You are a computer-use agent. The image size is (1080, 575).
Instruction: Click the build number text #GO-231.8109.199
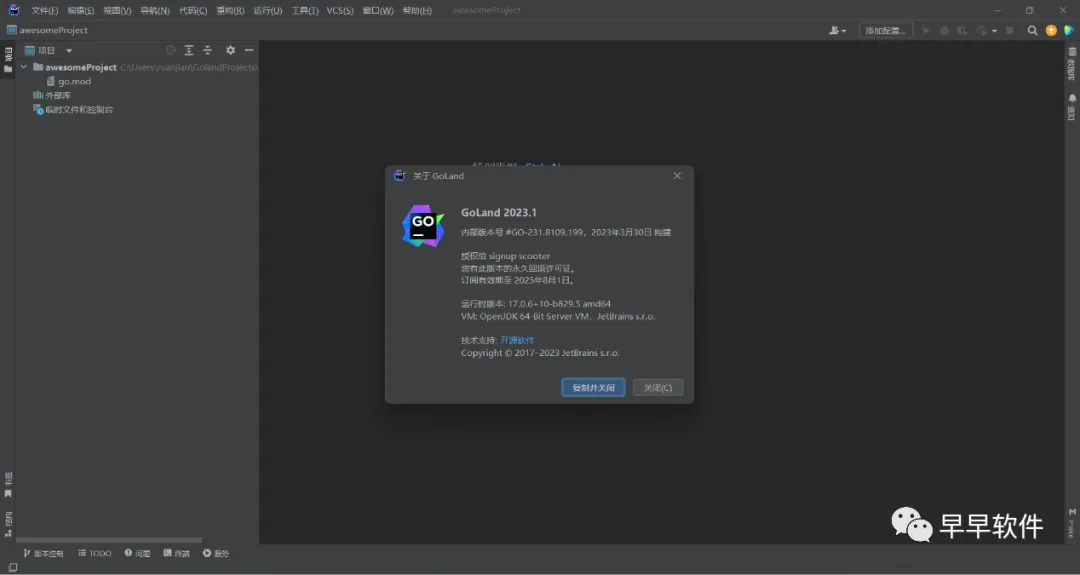point(544,233)
